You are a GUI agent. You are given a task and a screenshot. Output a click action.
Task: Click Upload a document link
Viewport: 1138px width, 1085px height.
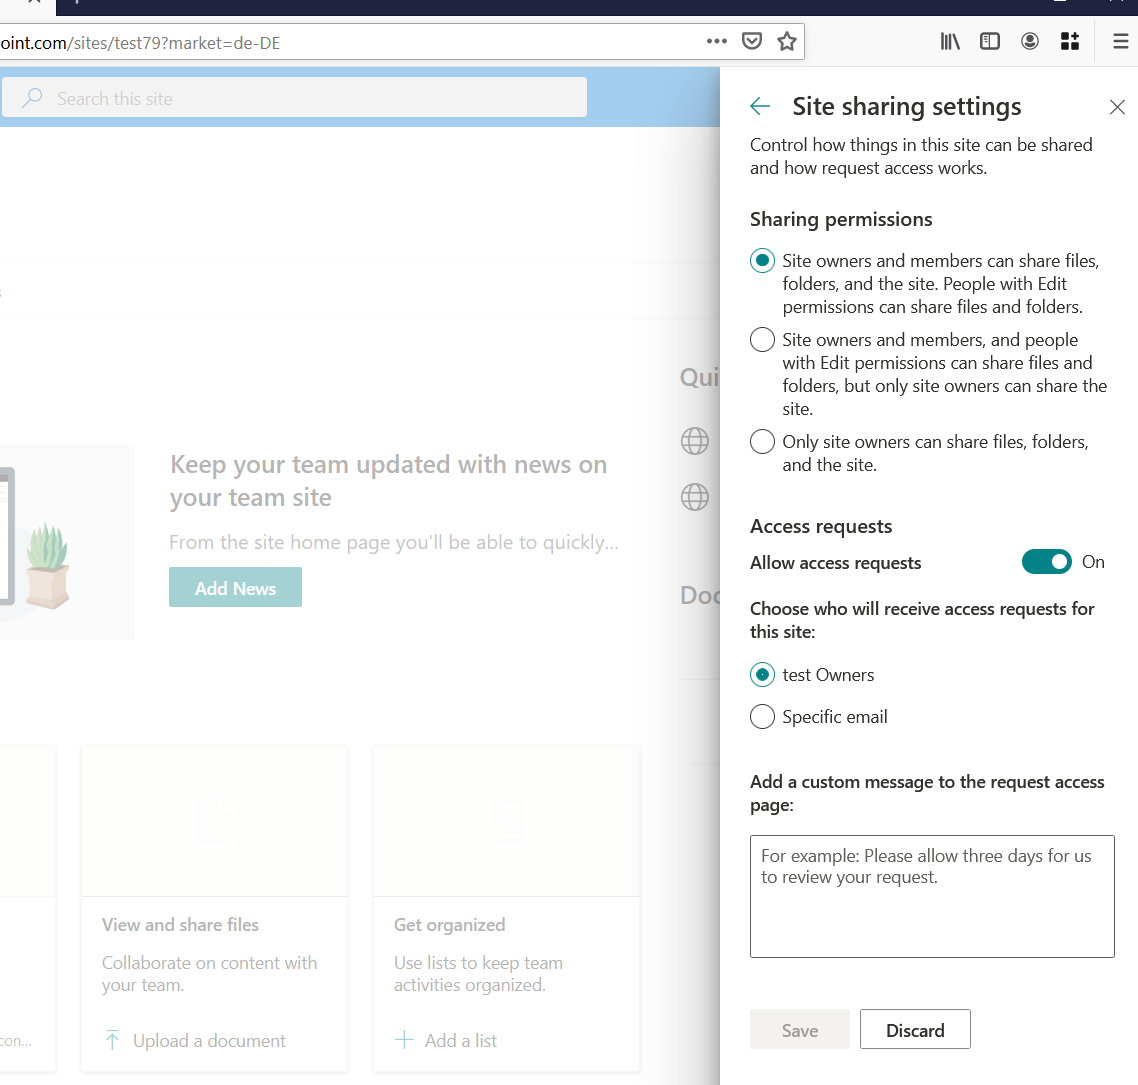pos(209,1041)
